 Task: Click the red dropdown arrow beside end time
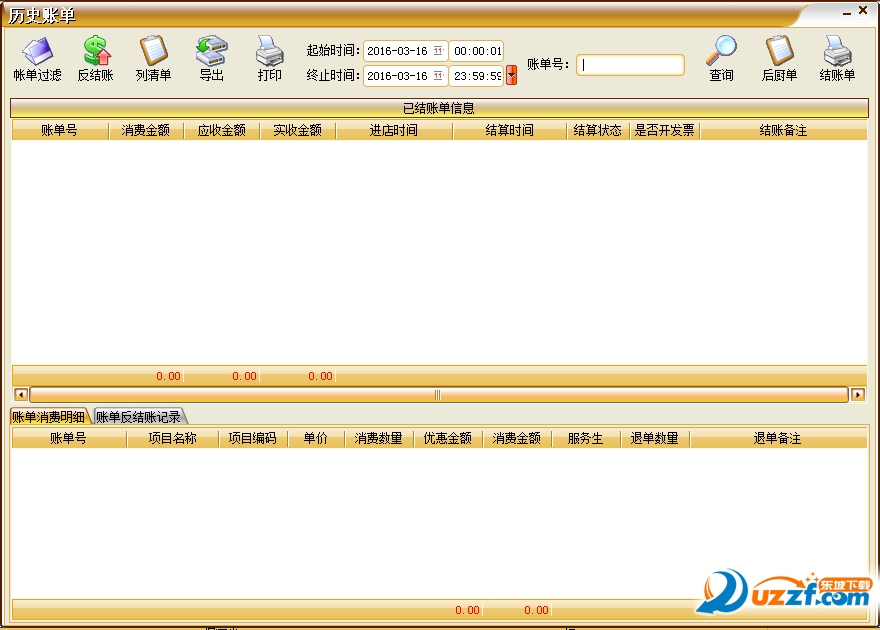[x=511, y=75]
